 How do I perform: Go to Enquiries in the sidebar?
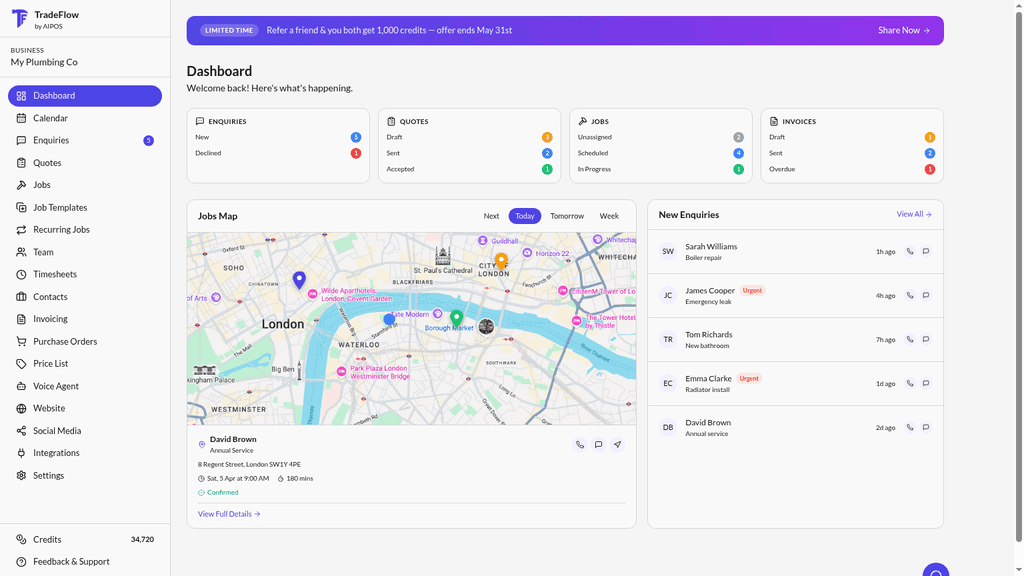[85, 140]
